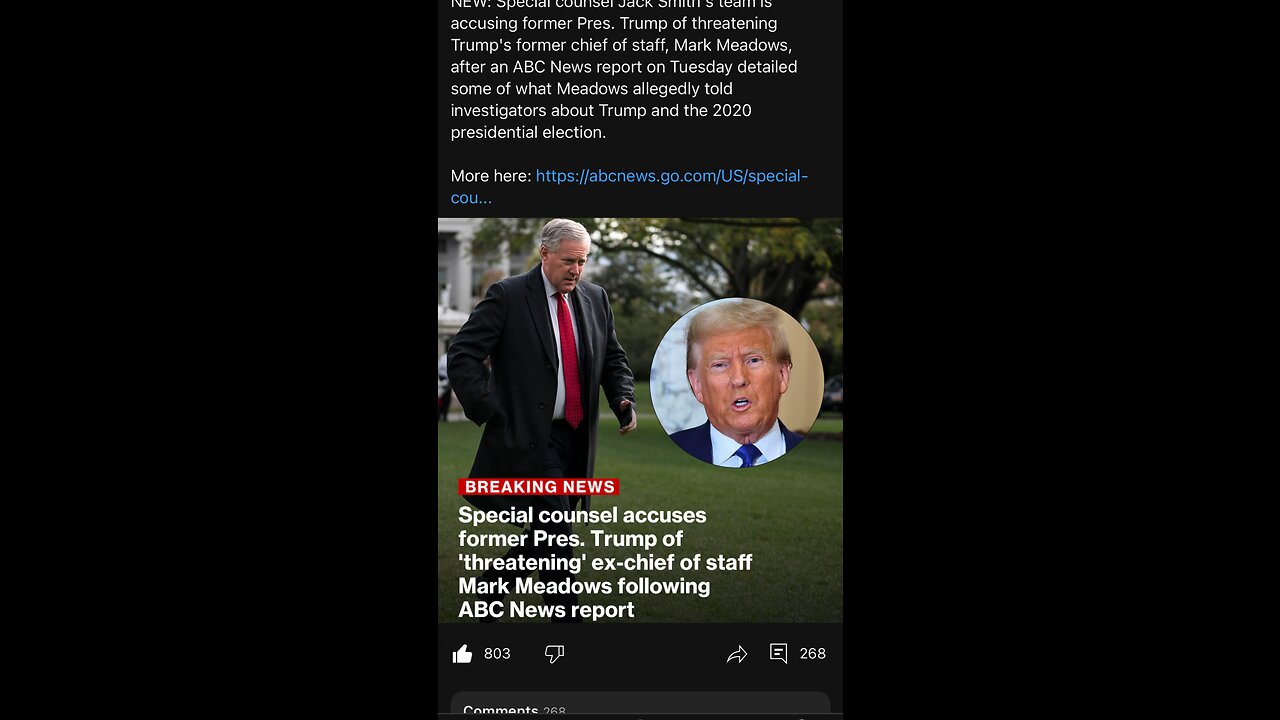Image resolution: width=1280 pixels, height=720 pixels.
Task: Click the 803 likes count
Action: coord(497,654)
